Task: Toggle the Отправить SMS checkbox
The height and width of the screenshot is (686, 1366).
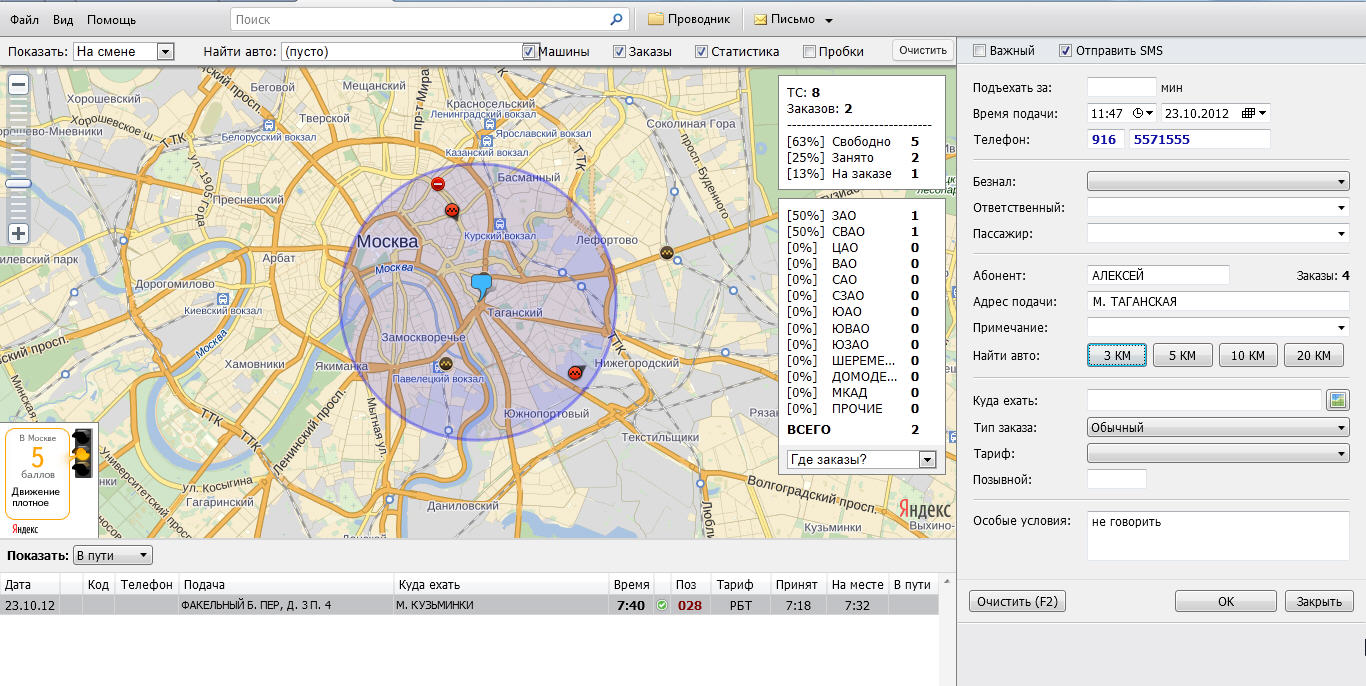Action: (x=1066, y=50)
